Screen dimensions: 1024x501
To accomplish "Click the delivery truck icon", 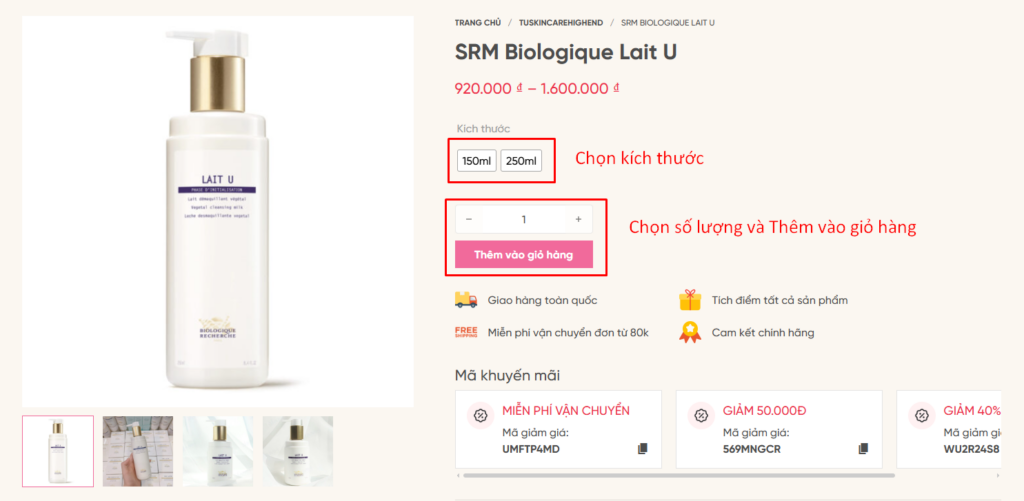I will point(466,299).
